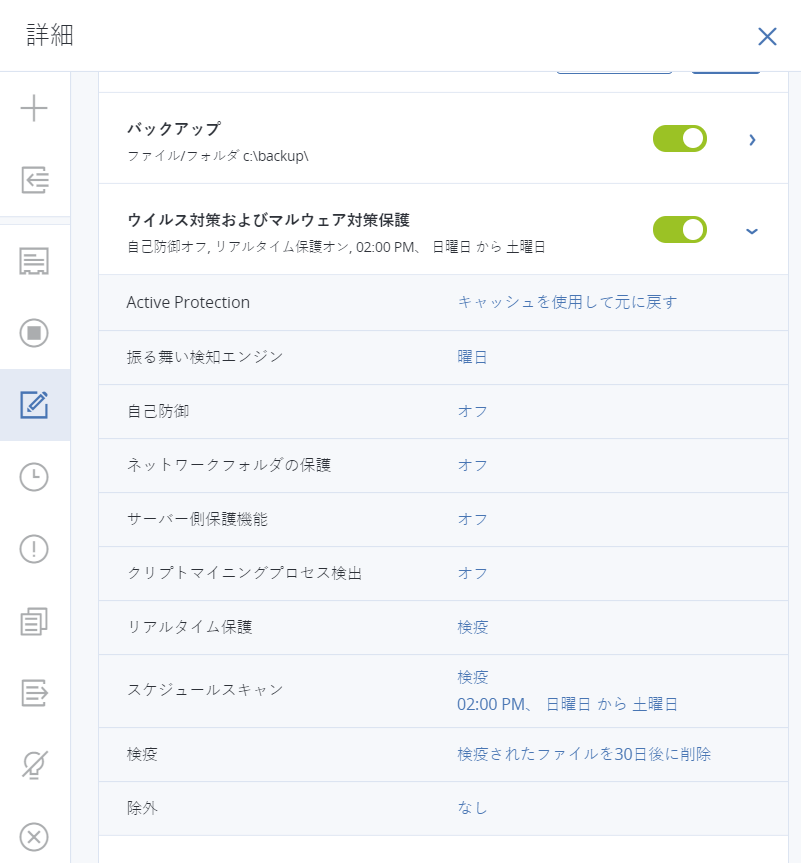Open the オフ setting for ネットワークフォルダの保護

pyautogui.click(x=473, y=465)
